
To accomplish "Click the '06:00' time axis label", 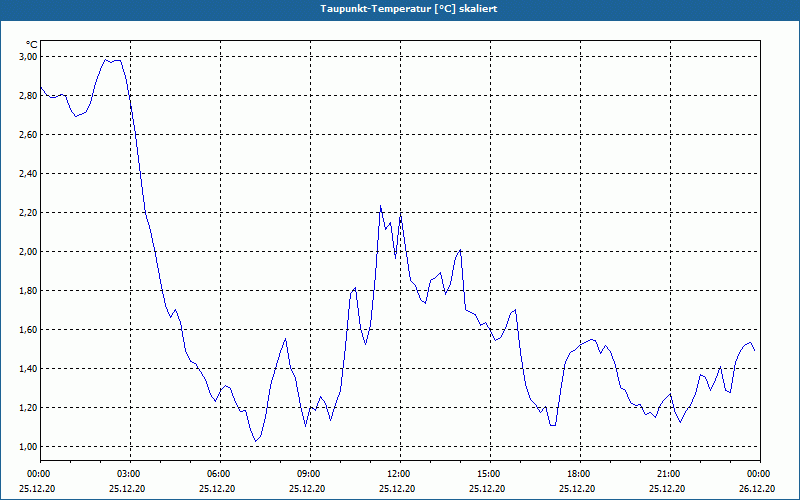I will click(x=220, y=474).
